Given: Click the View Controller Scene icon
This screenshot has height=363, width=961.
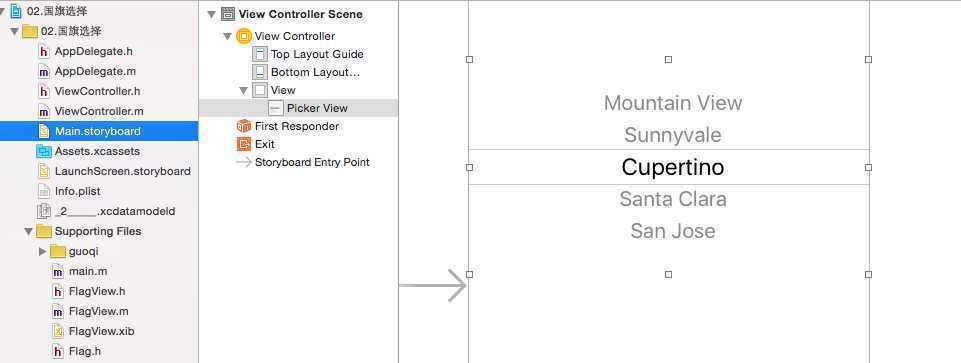Looking at the screenshot, I should point(227,14).
